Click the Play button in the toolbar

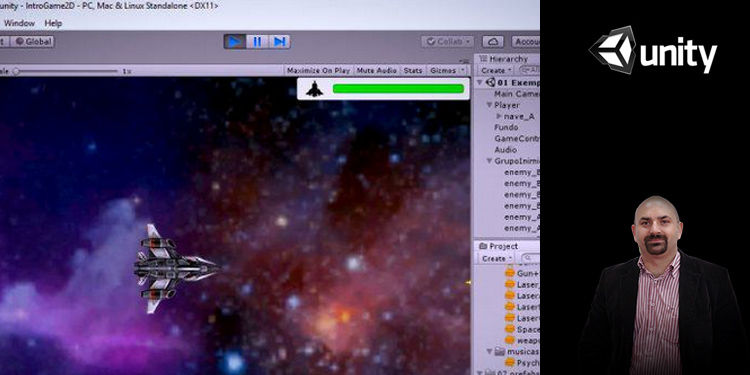235,42
